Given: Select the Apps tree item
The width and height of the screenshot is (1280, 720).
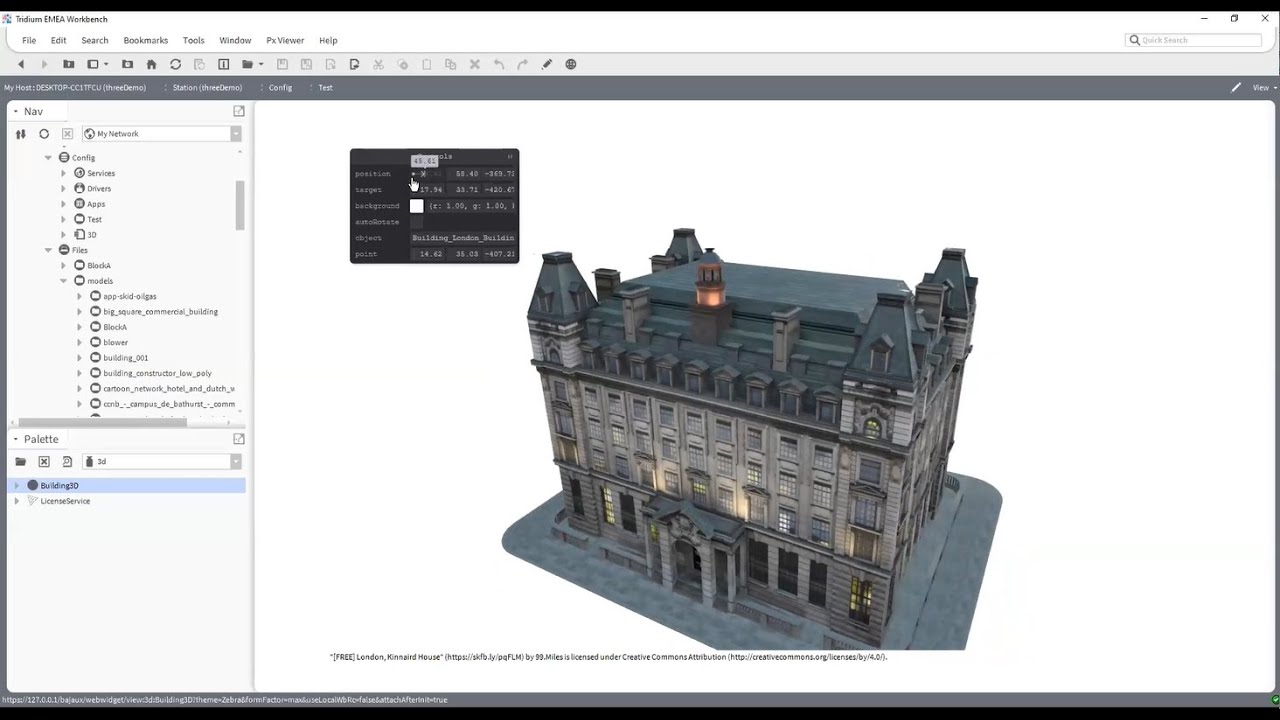Looking at the screenshot, I should tap(96, 204).
